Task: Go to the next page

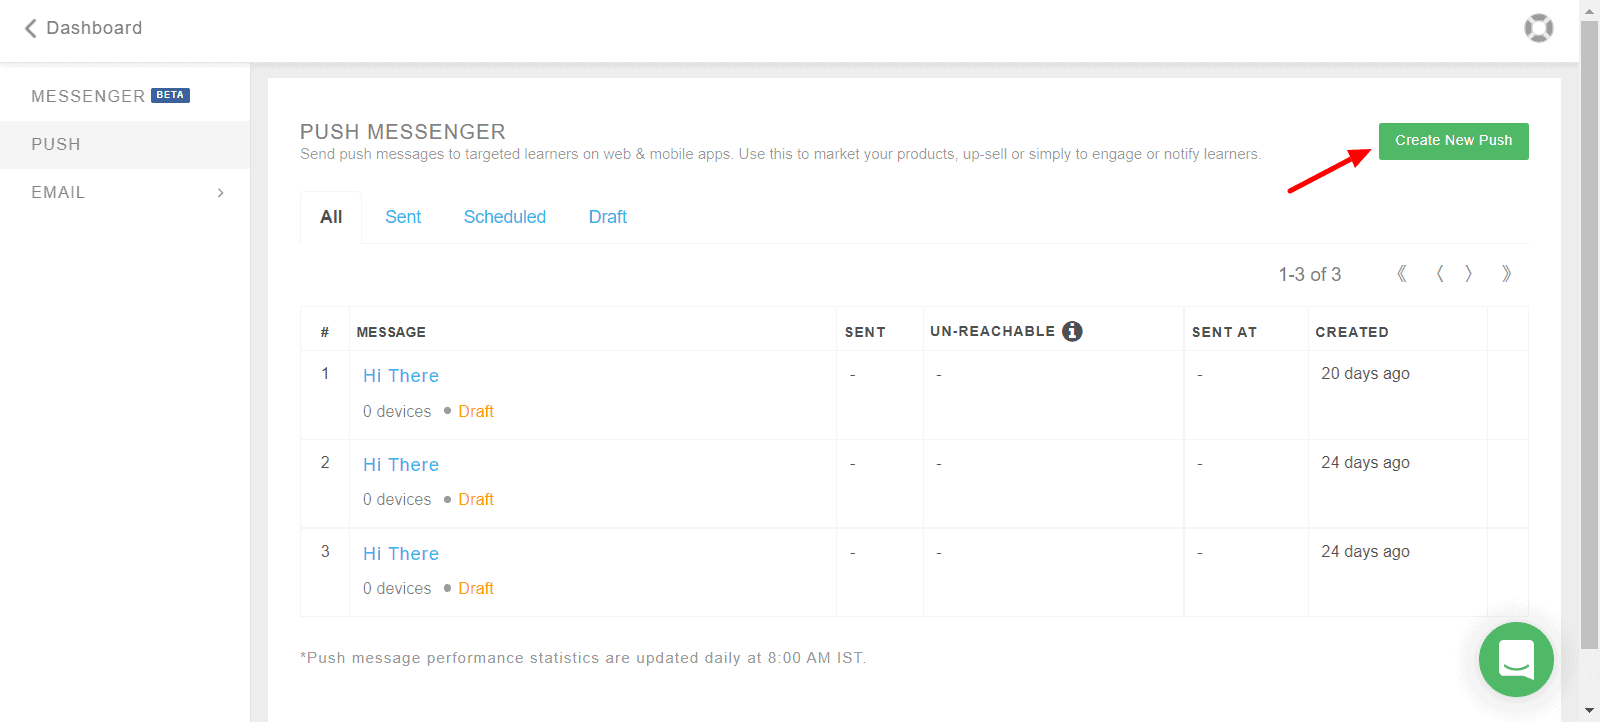Action: click(1469, 274)
